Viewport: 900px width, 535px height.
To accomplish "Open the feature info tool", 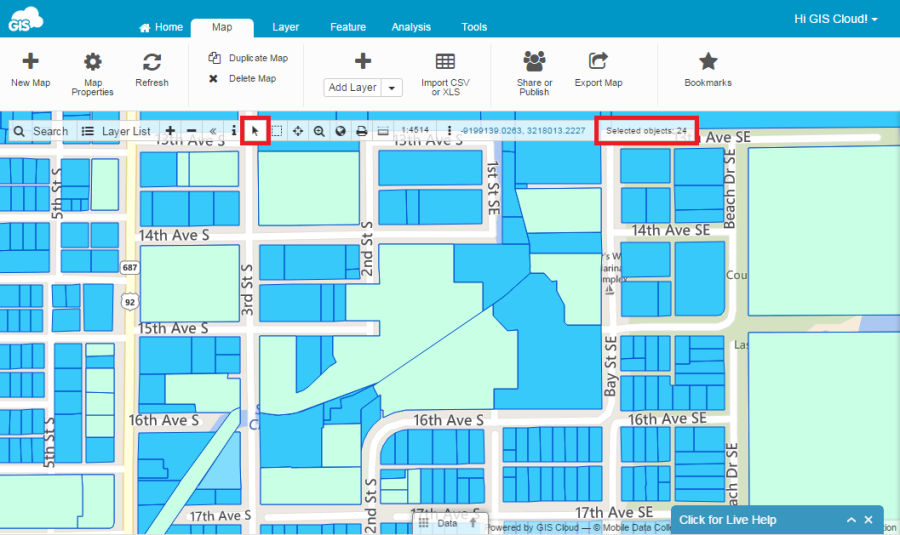I will 234,131.
